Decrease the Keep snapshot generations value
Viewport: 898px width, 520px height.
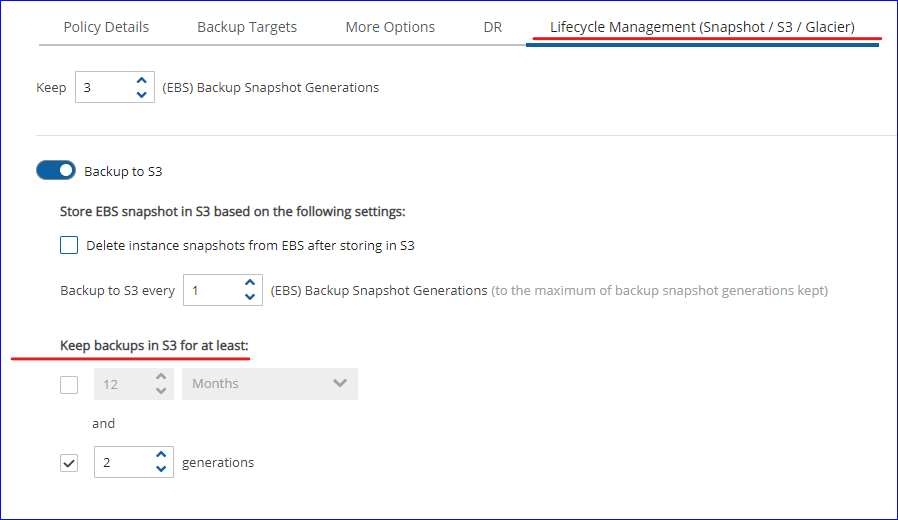141,95
